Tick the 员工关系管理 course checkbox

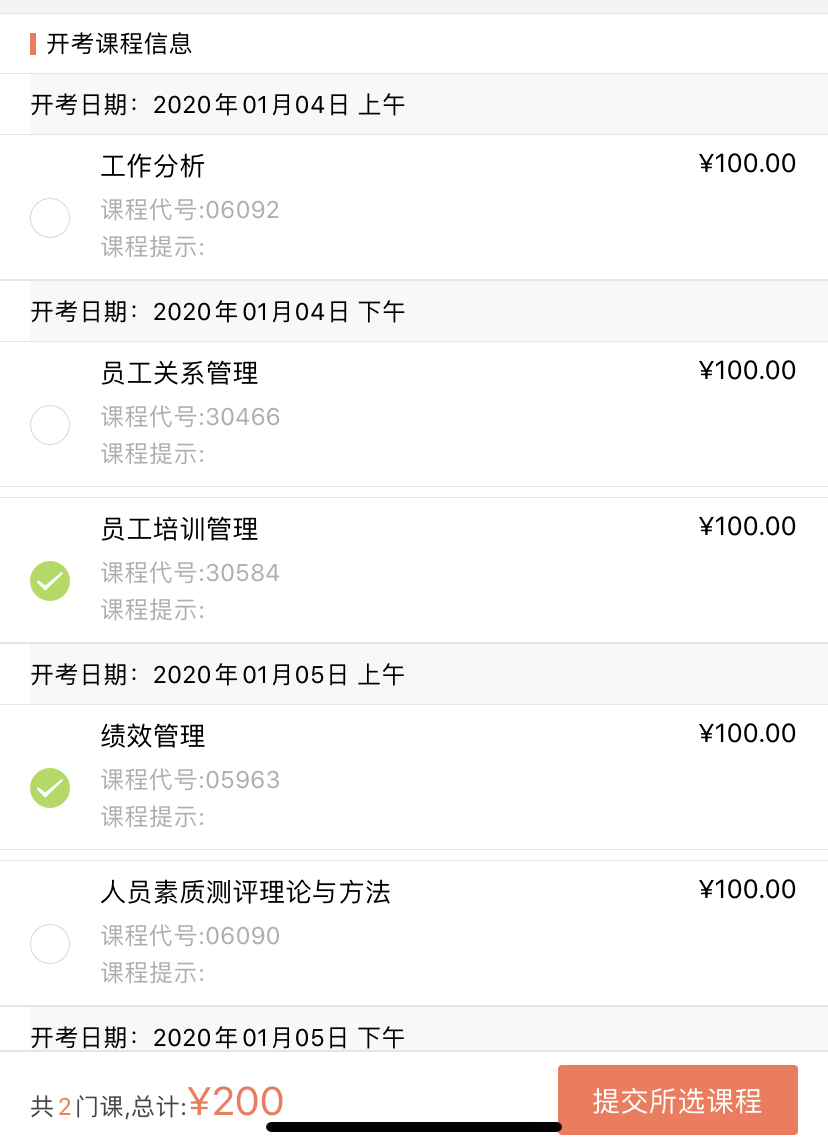point(50,425)
